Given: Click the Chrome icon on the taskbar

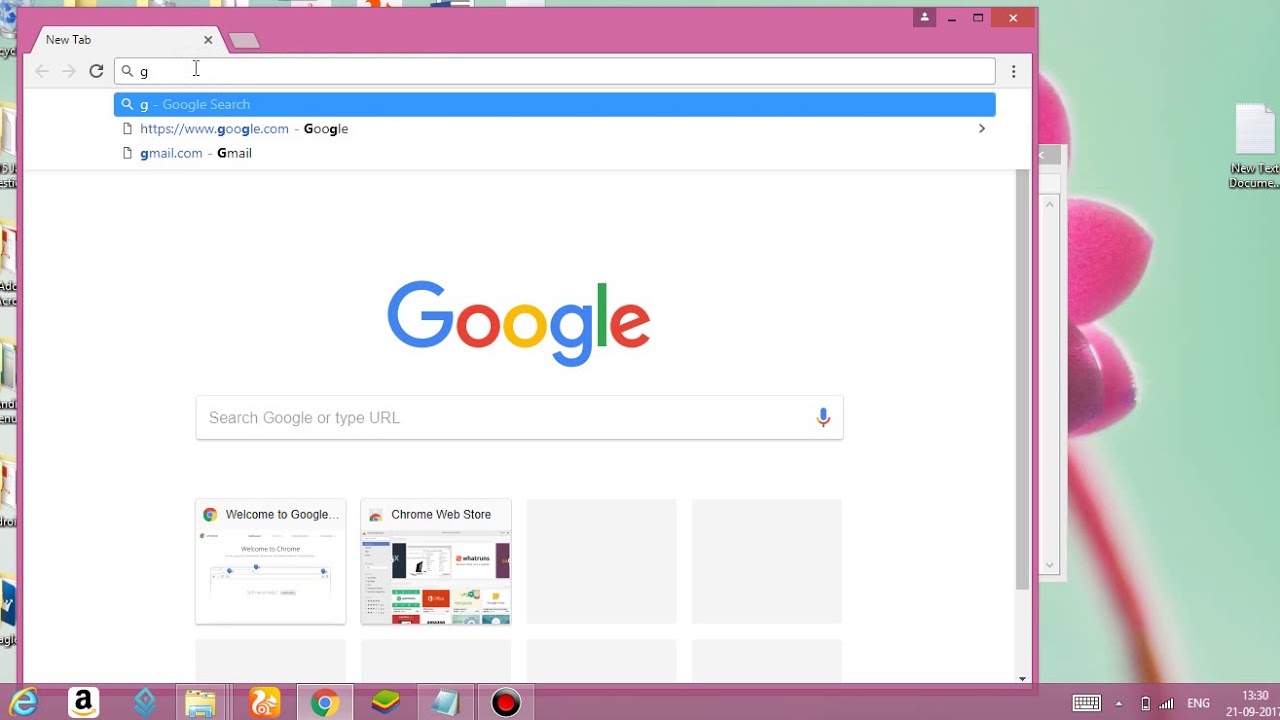Looking at the screenshot, I should pos(324,703).
